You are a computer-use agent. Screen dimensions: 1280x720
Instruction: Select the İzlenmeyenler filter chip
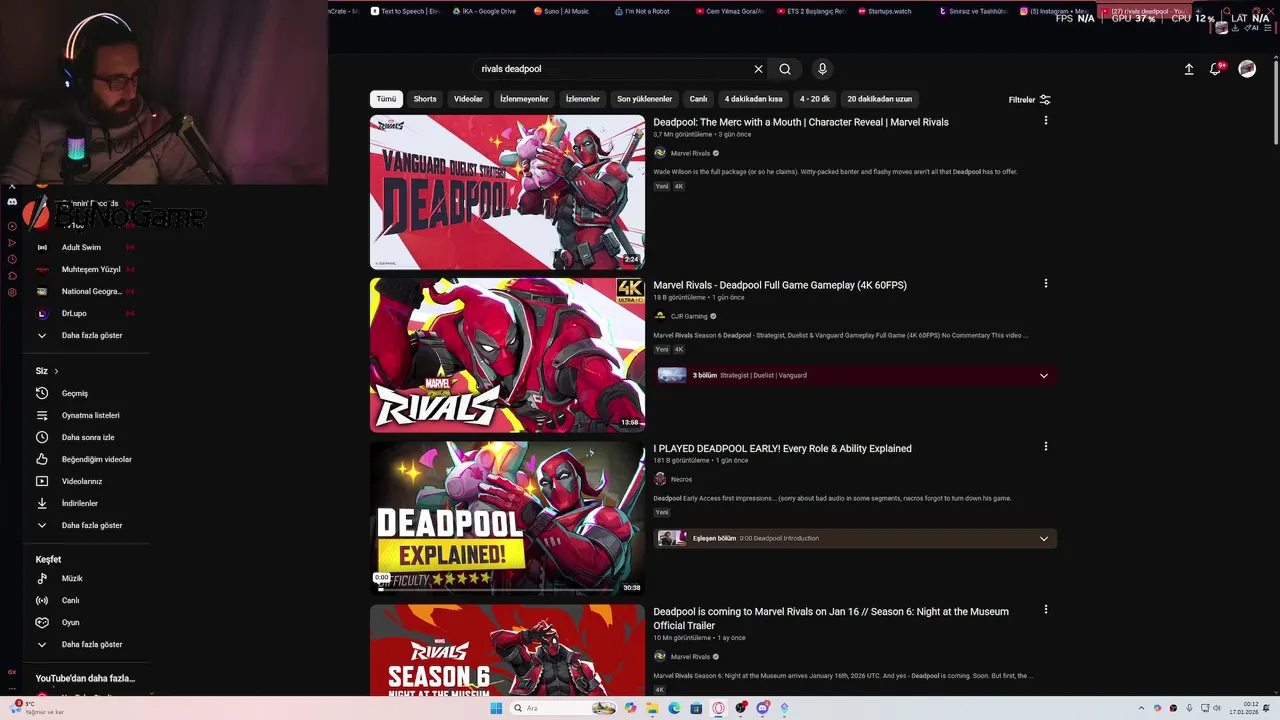(x=524, y=99)
